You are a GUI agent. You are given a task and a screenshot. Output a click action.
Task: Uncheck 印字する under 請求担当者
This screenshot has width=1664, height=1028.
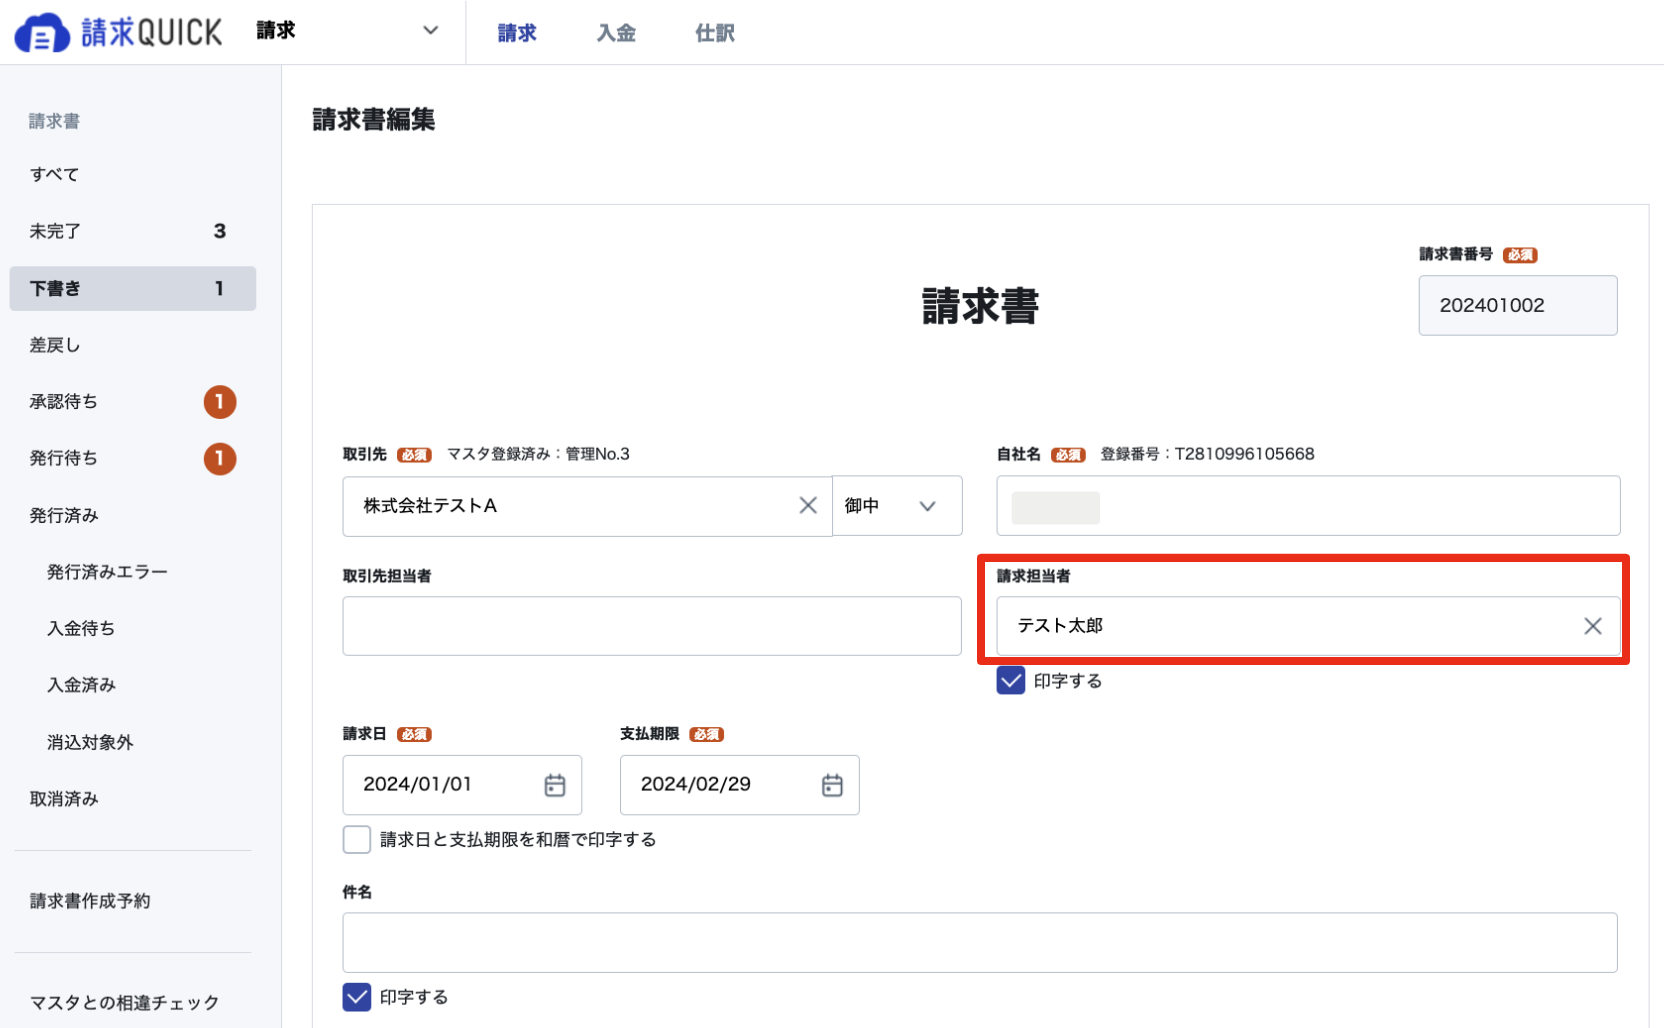(1011, 681)
